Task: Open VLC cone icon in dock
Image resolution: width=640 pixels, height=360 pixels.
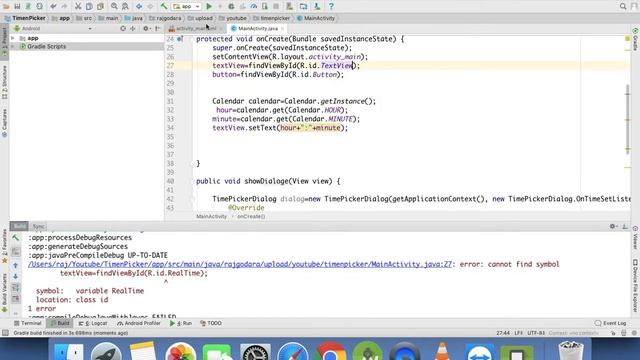Action: tap(442, 352)
